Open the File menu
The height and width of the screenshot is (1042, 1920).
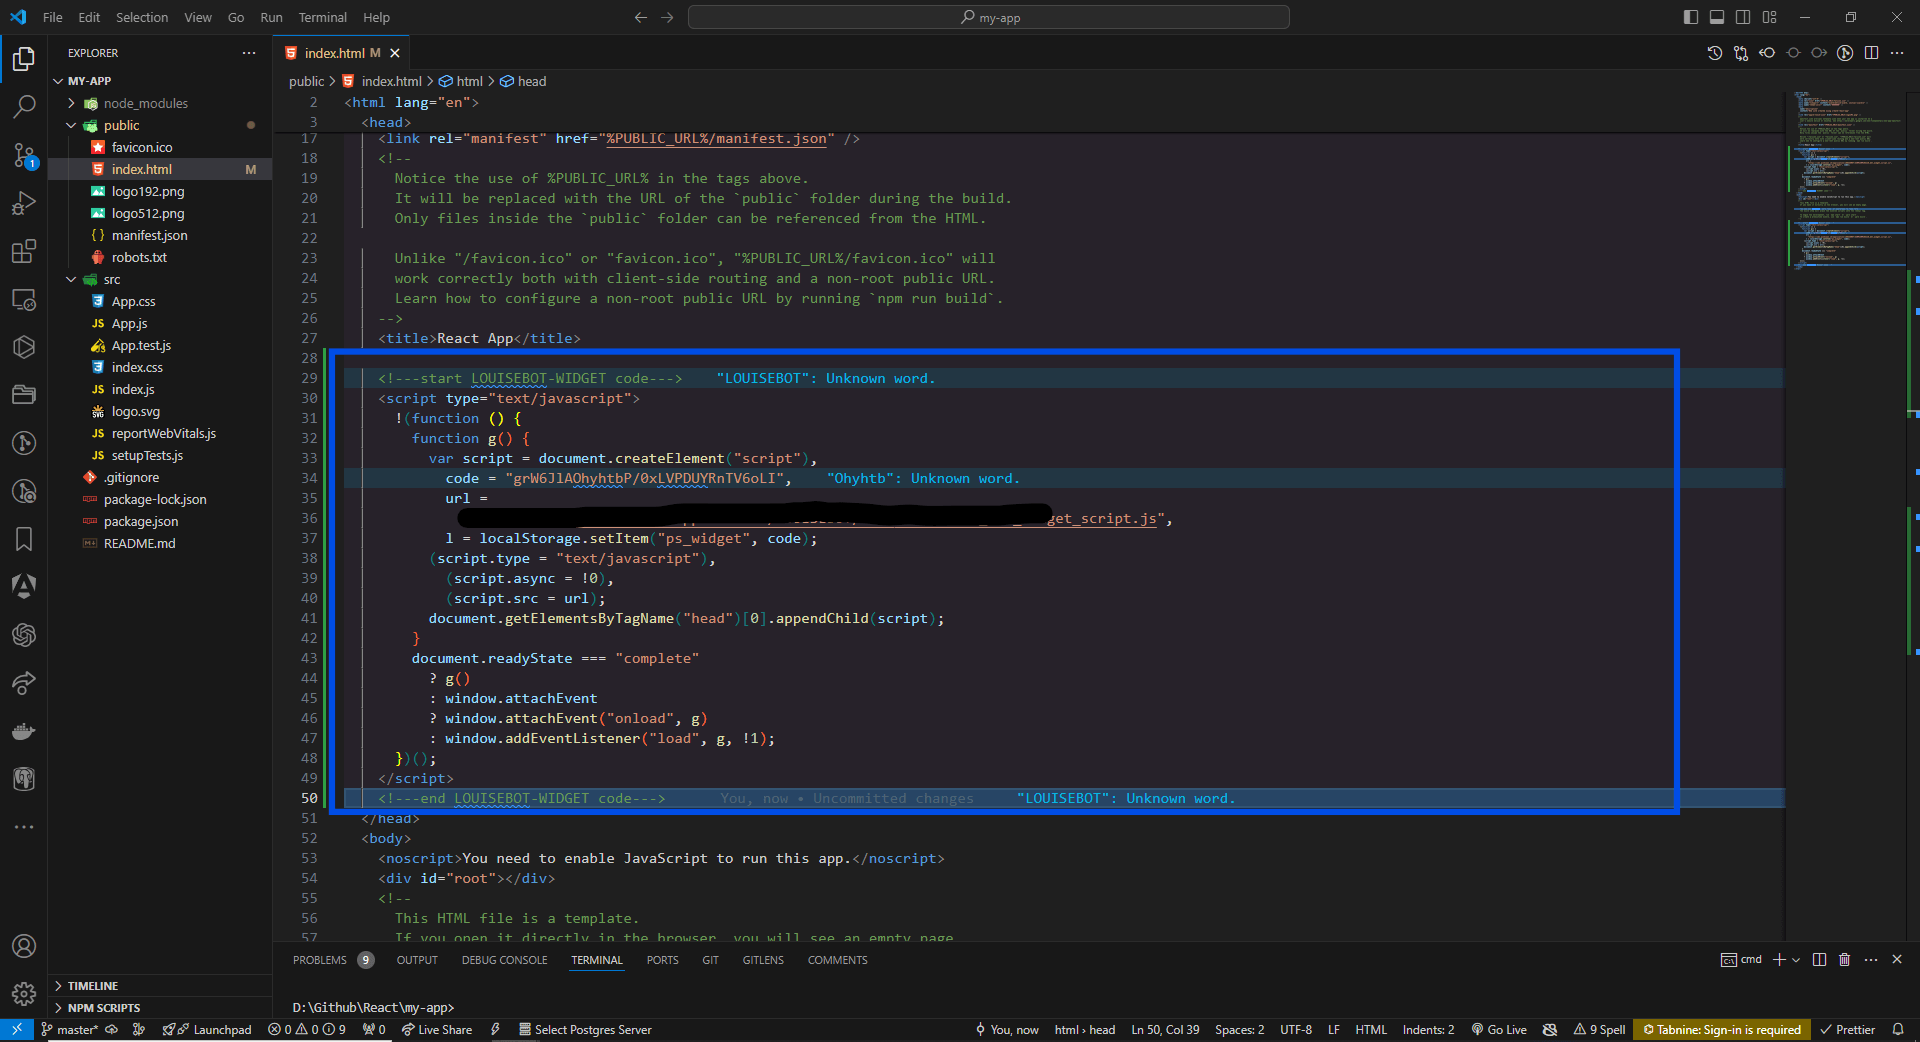pyautogui.click(x=53, y=17)
